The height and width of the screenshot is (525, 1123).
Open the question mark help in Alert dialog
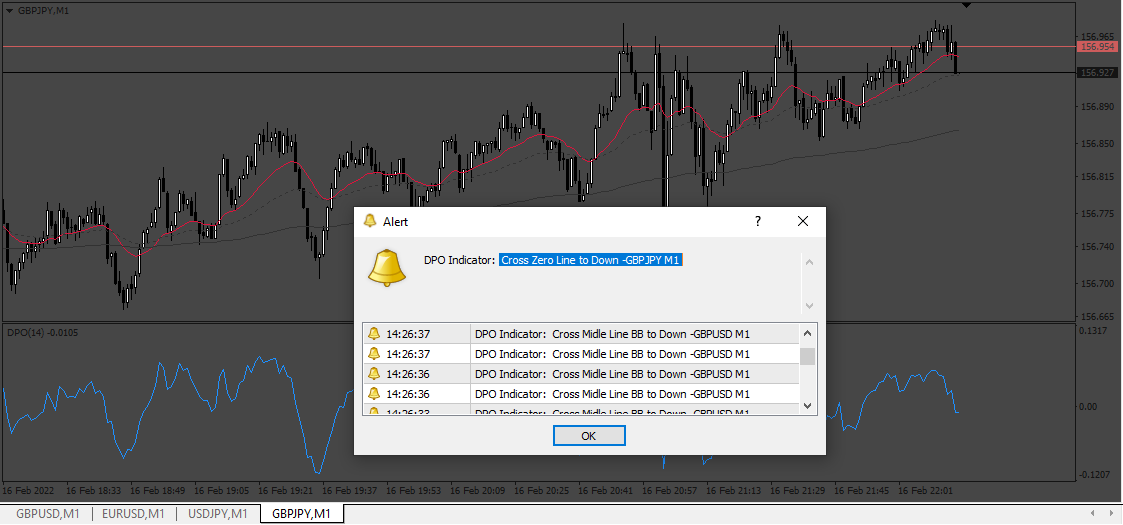point(758,221)
